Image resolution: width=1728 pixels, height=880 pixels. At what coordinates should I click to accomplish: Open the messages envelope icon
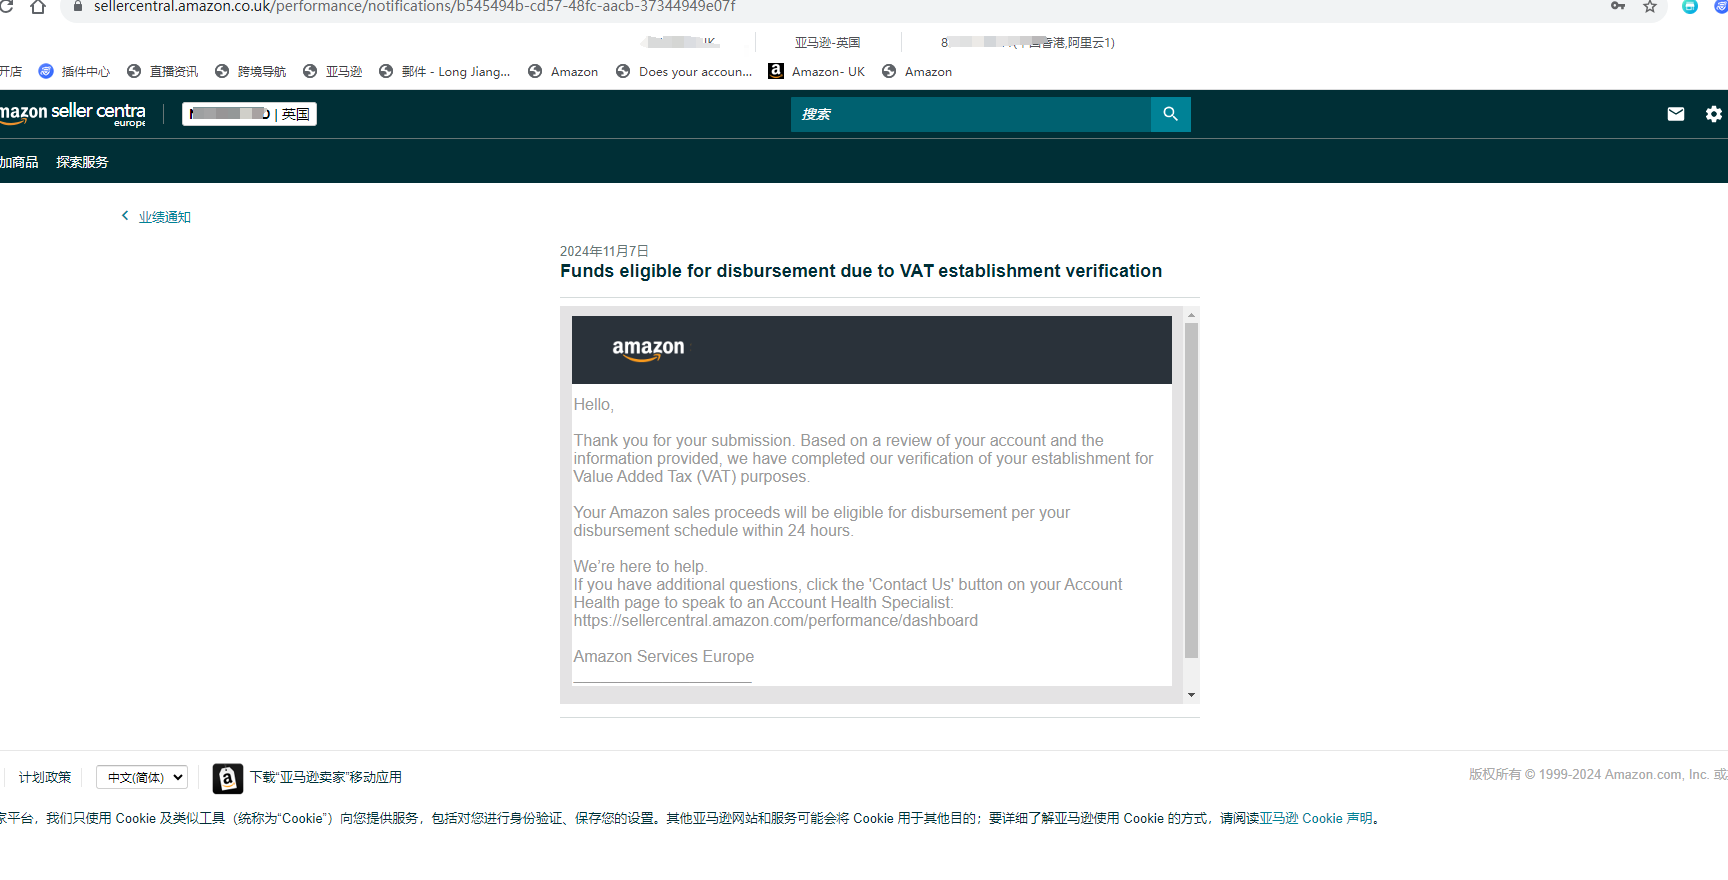coord(1676,114)
